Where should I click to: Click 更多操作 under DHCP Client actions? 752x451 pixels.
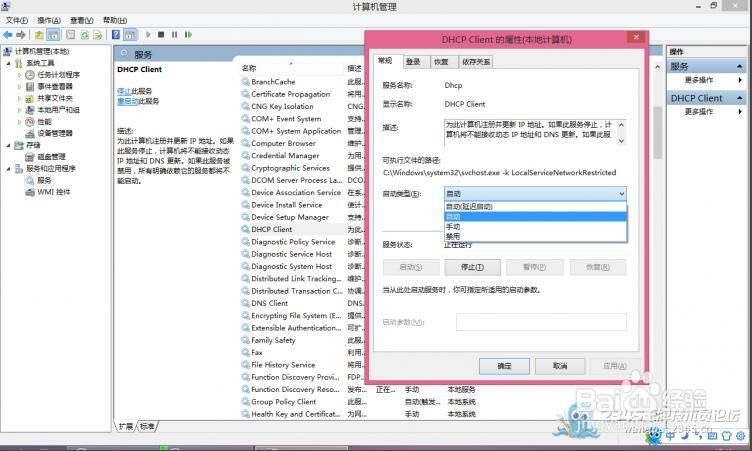coord(698,112)
